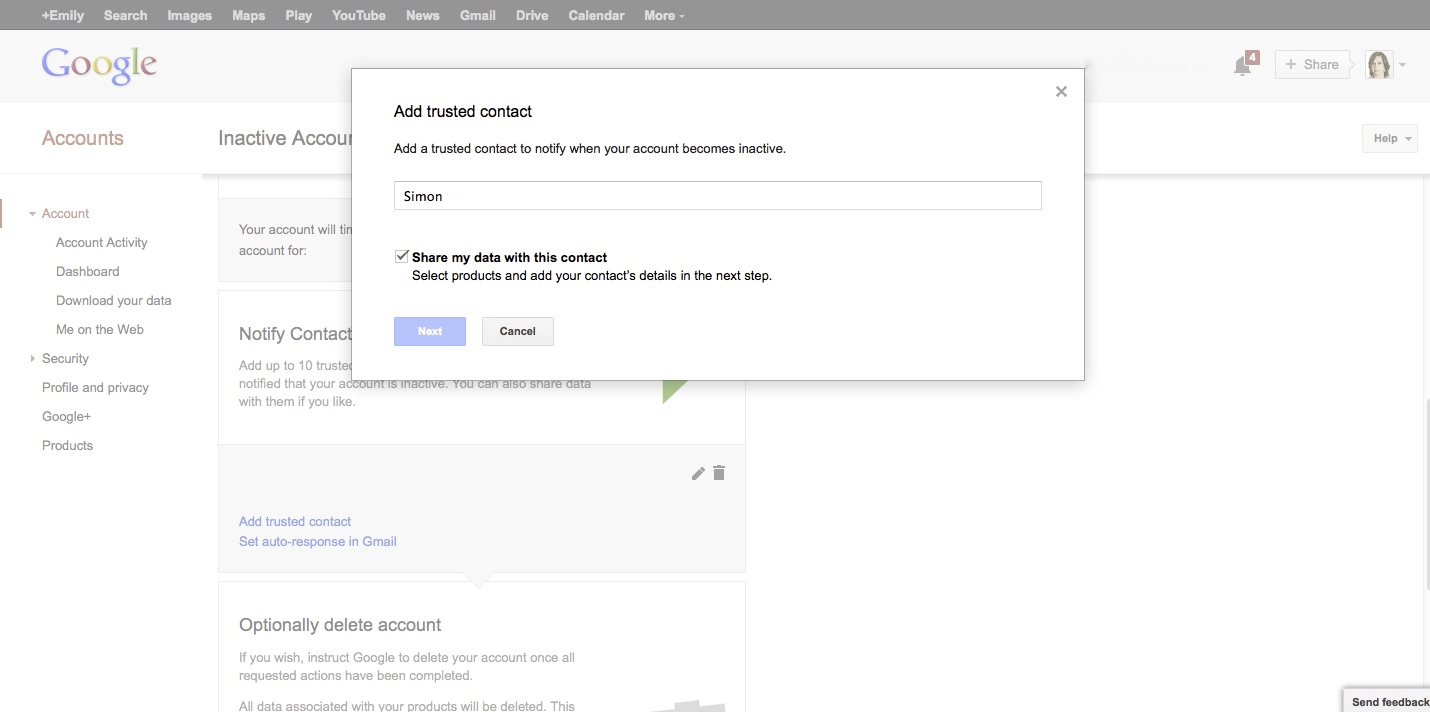Open the More dropdown in top bar
This screenshot has height=712, width=1430.
(664, 16)
